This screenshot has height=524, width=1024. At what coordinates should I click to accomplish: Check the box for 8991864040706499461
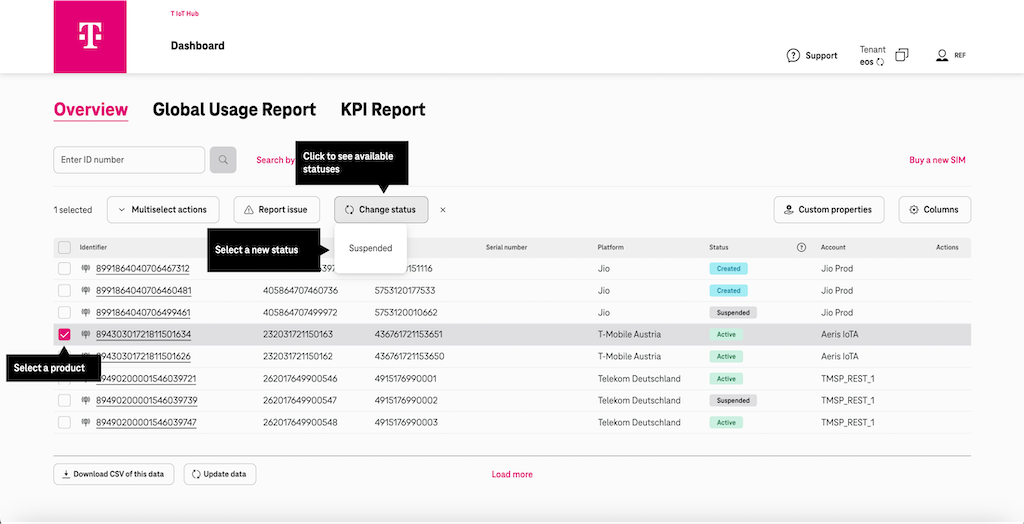point(65,312)
